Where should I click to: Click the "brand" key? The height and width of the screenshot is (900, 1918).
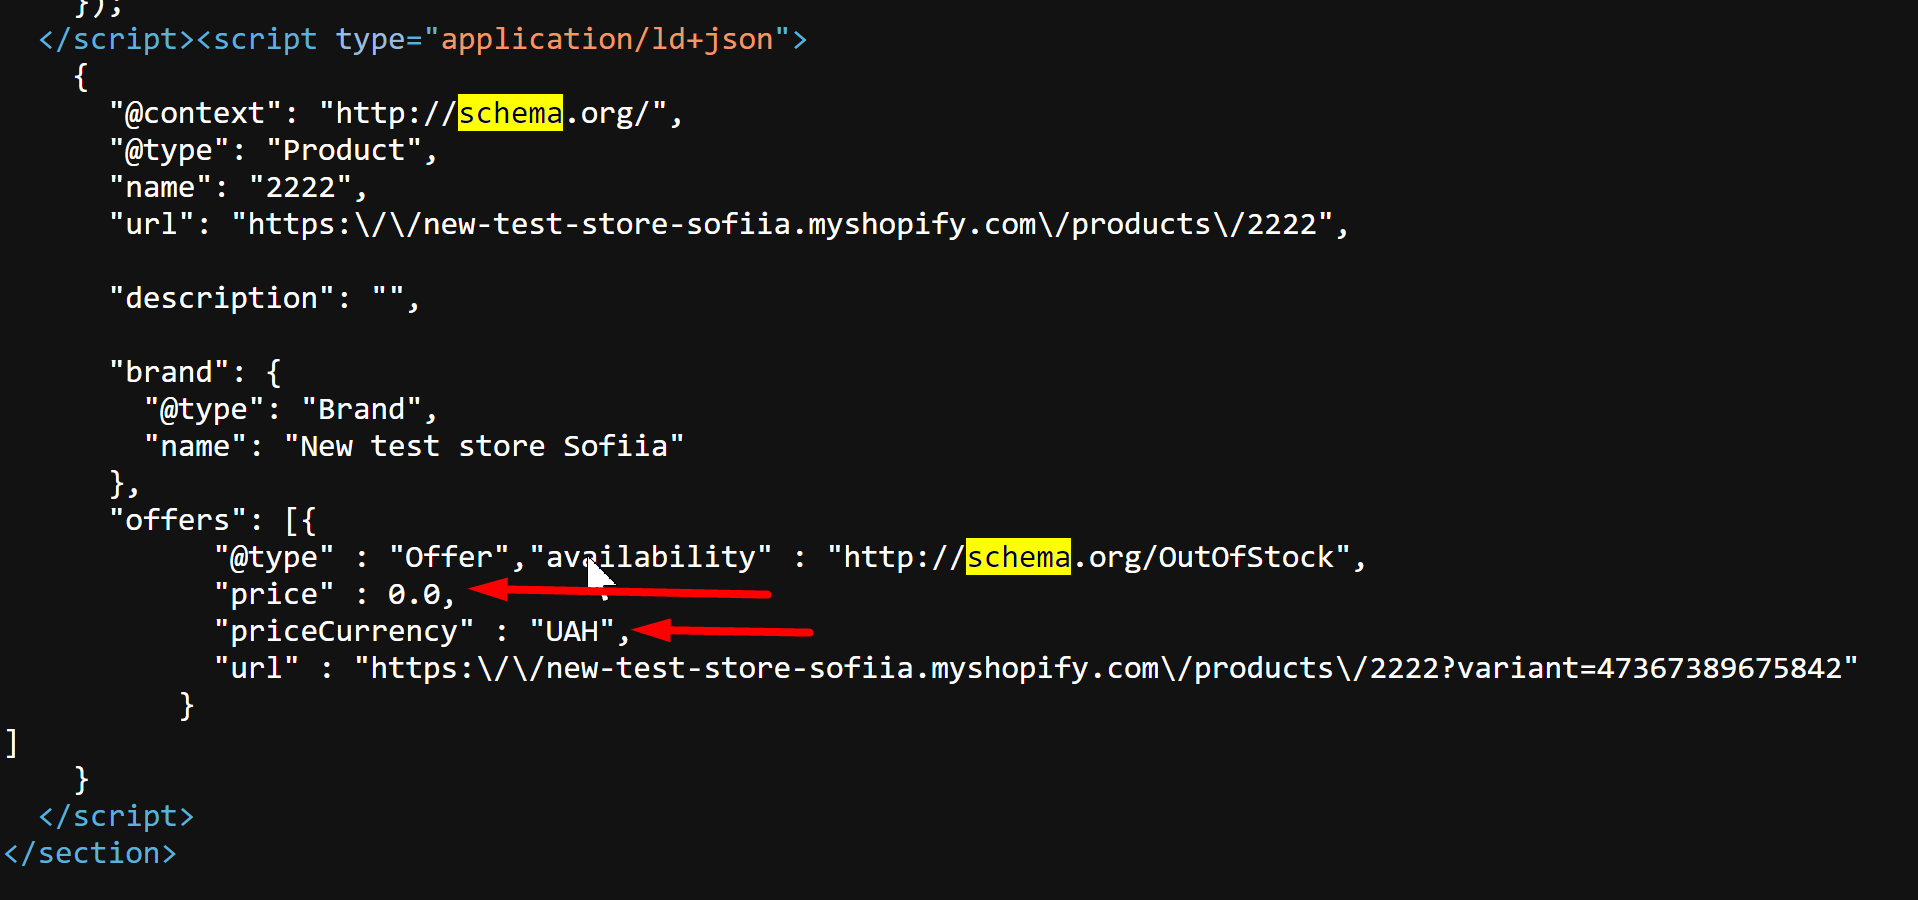(x=169, y=372)
